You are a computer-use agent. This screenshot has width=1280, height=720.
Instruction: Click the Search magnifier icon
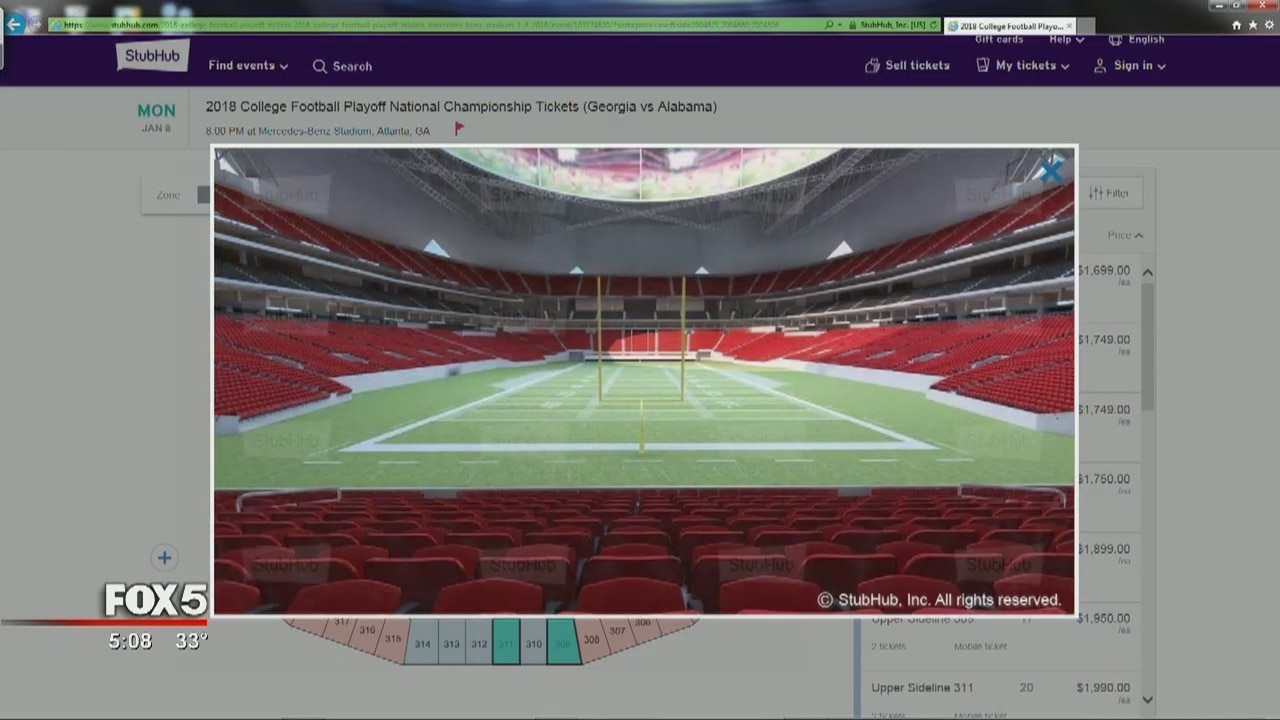point(319,66)
